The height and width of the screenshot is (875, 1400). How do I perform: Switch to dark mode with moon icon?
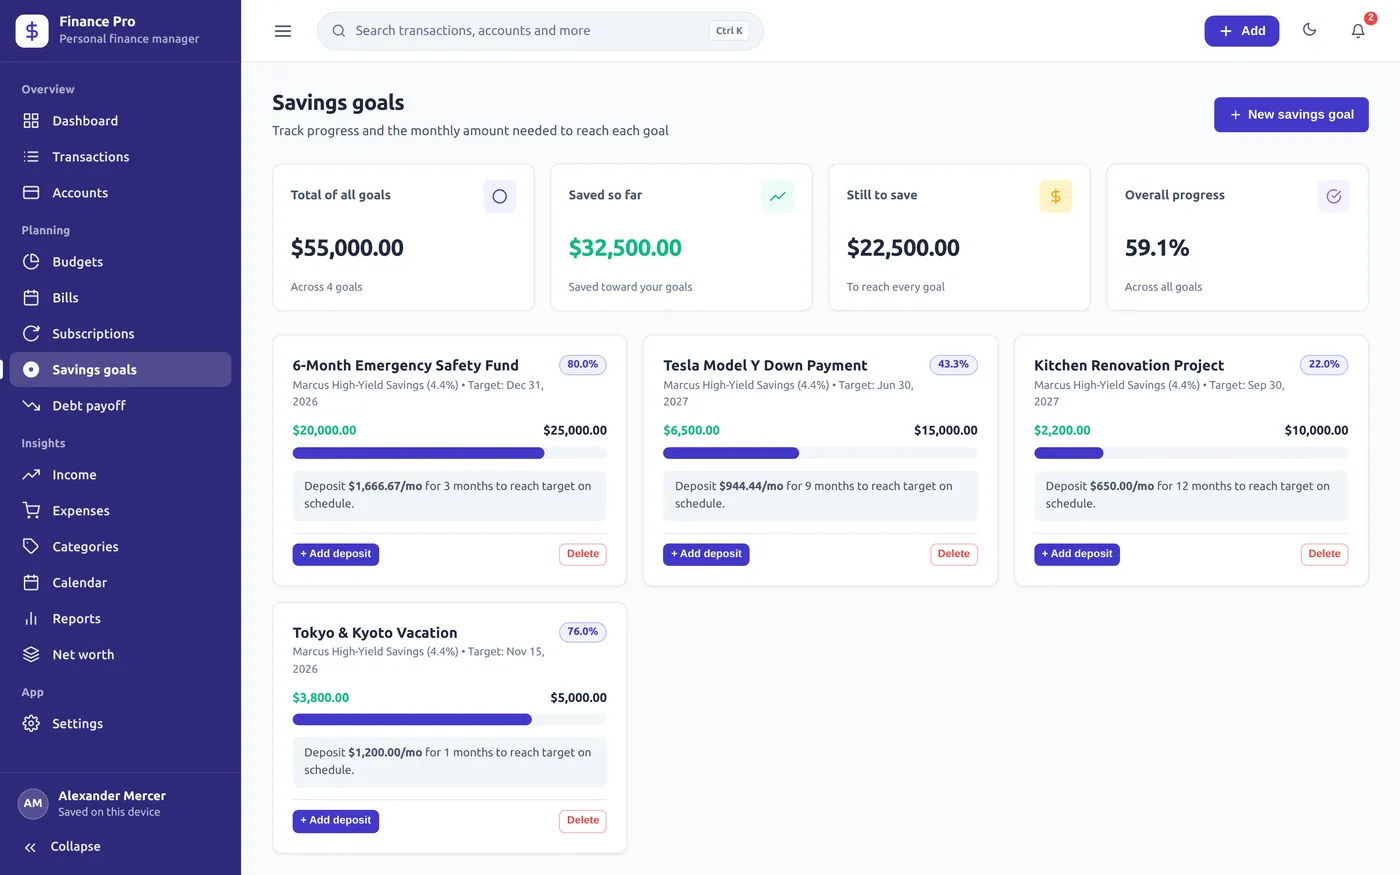coord(1309,30)
